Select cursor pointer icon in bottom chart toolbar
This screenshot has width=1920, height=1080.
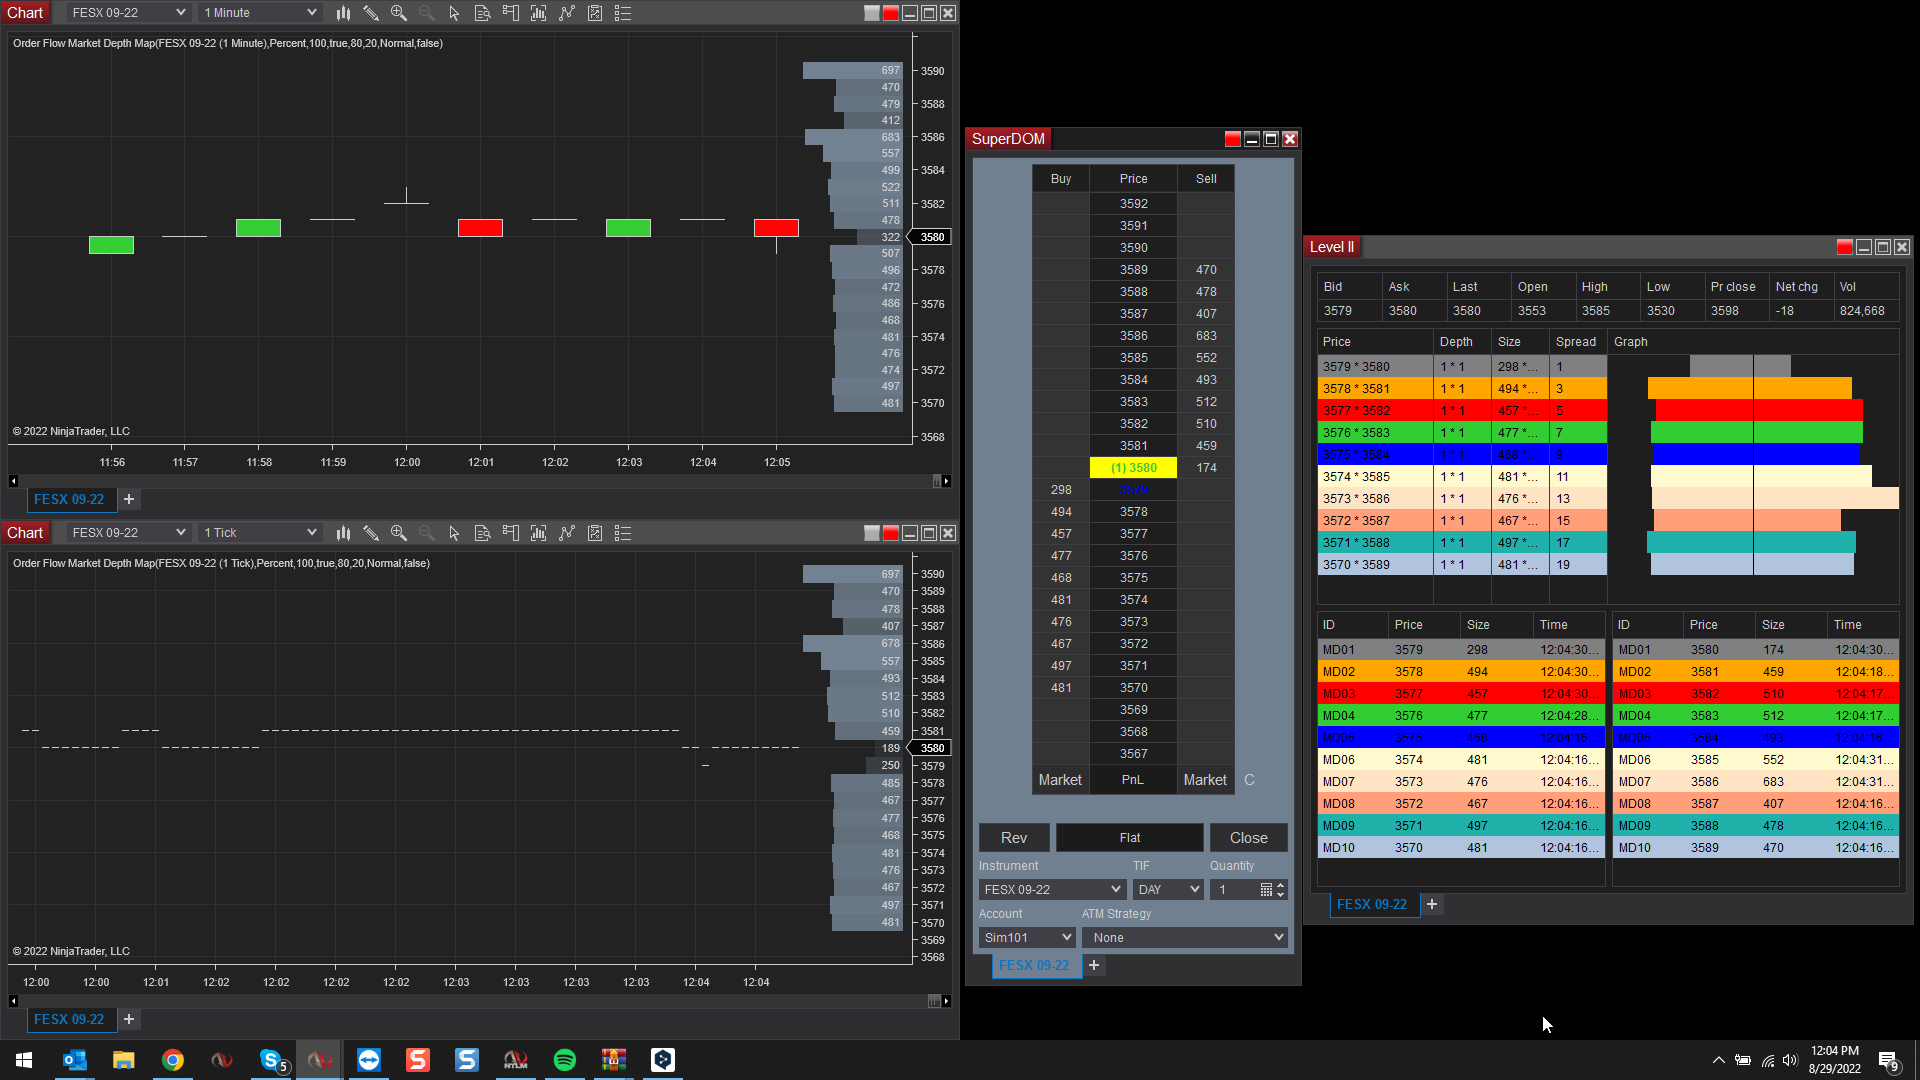455,533
